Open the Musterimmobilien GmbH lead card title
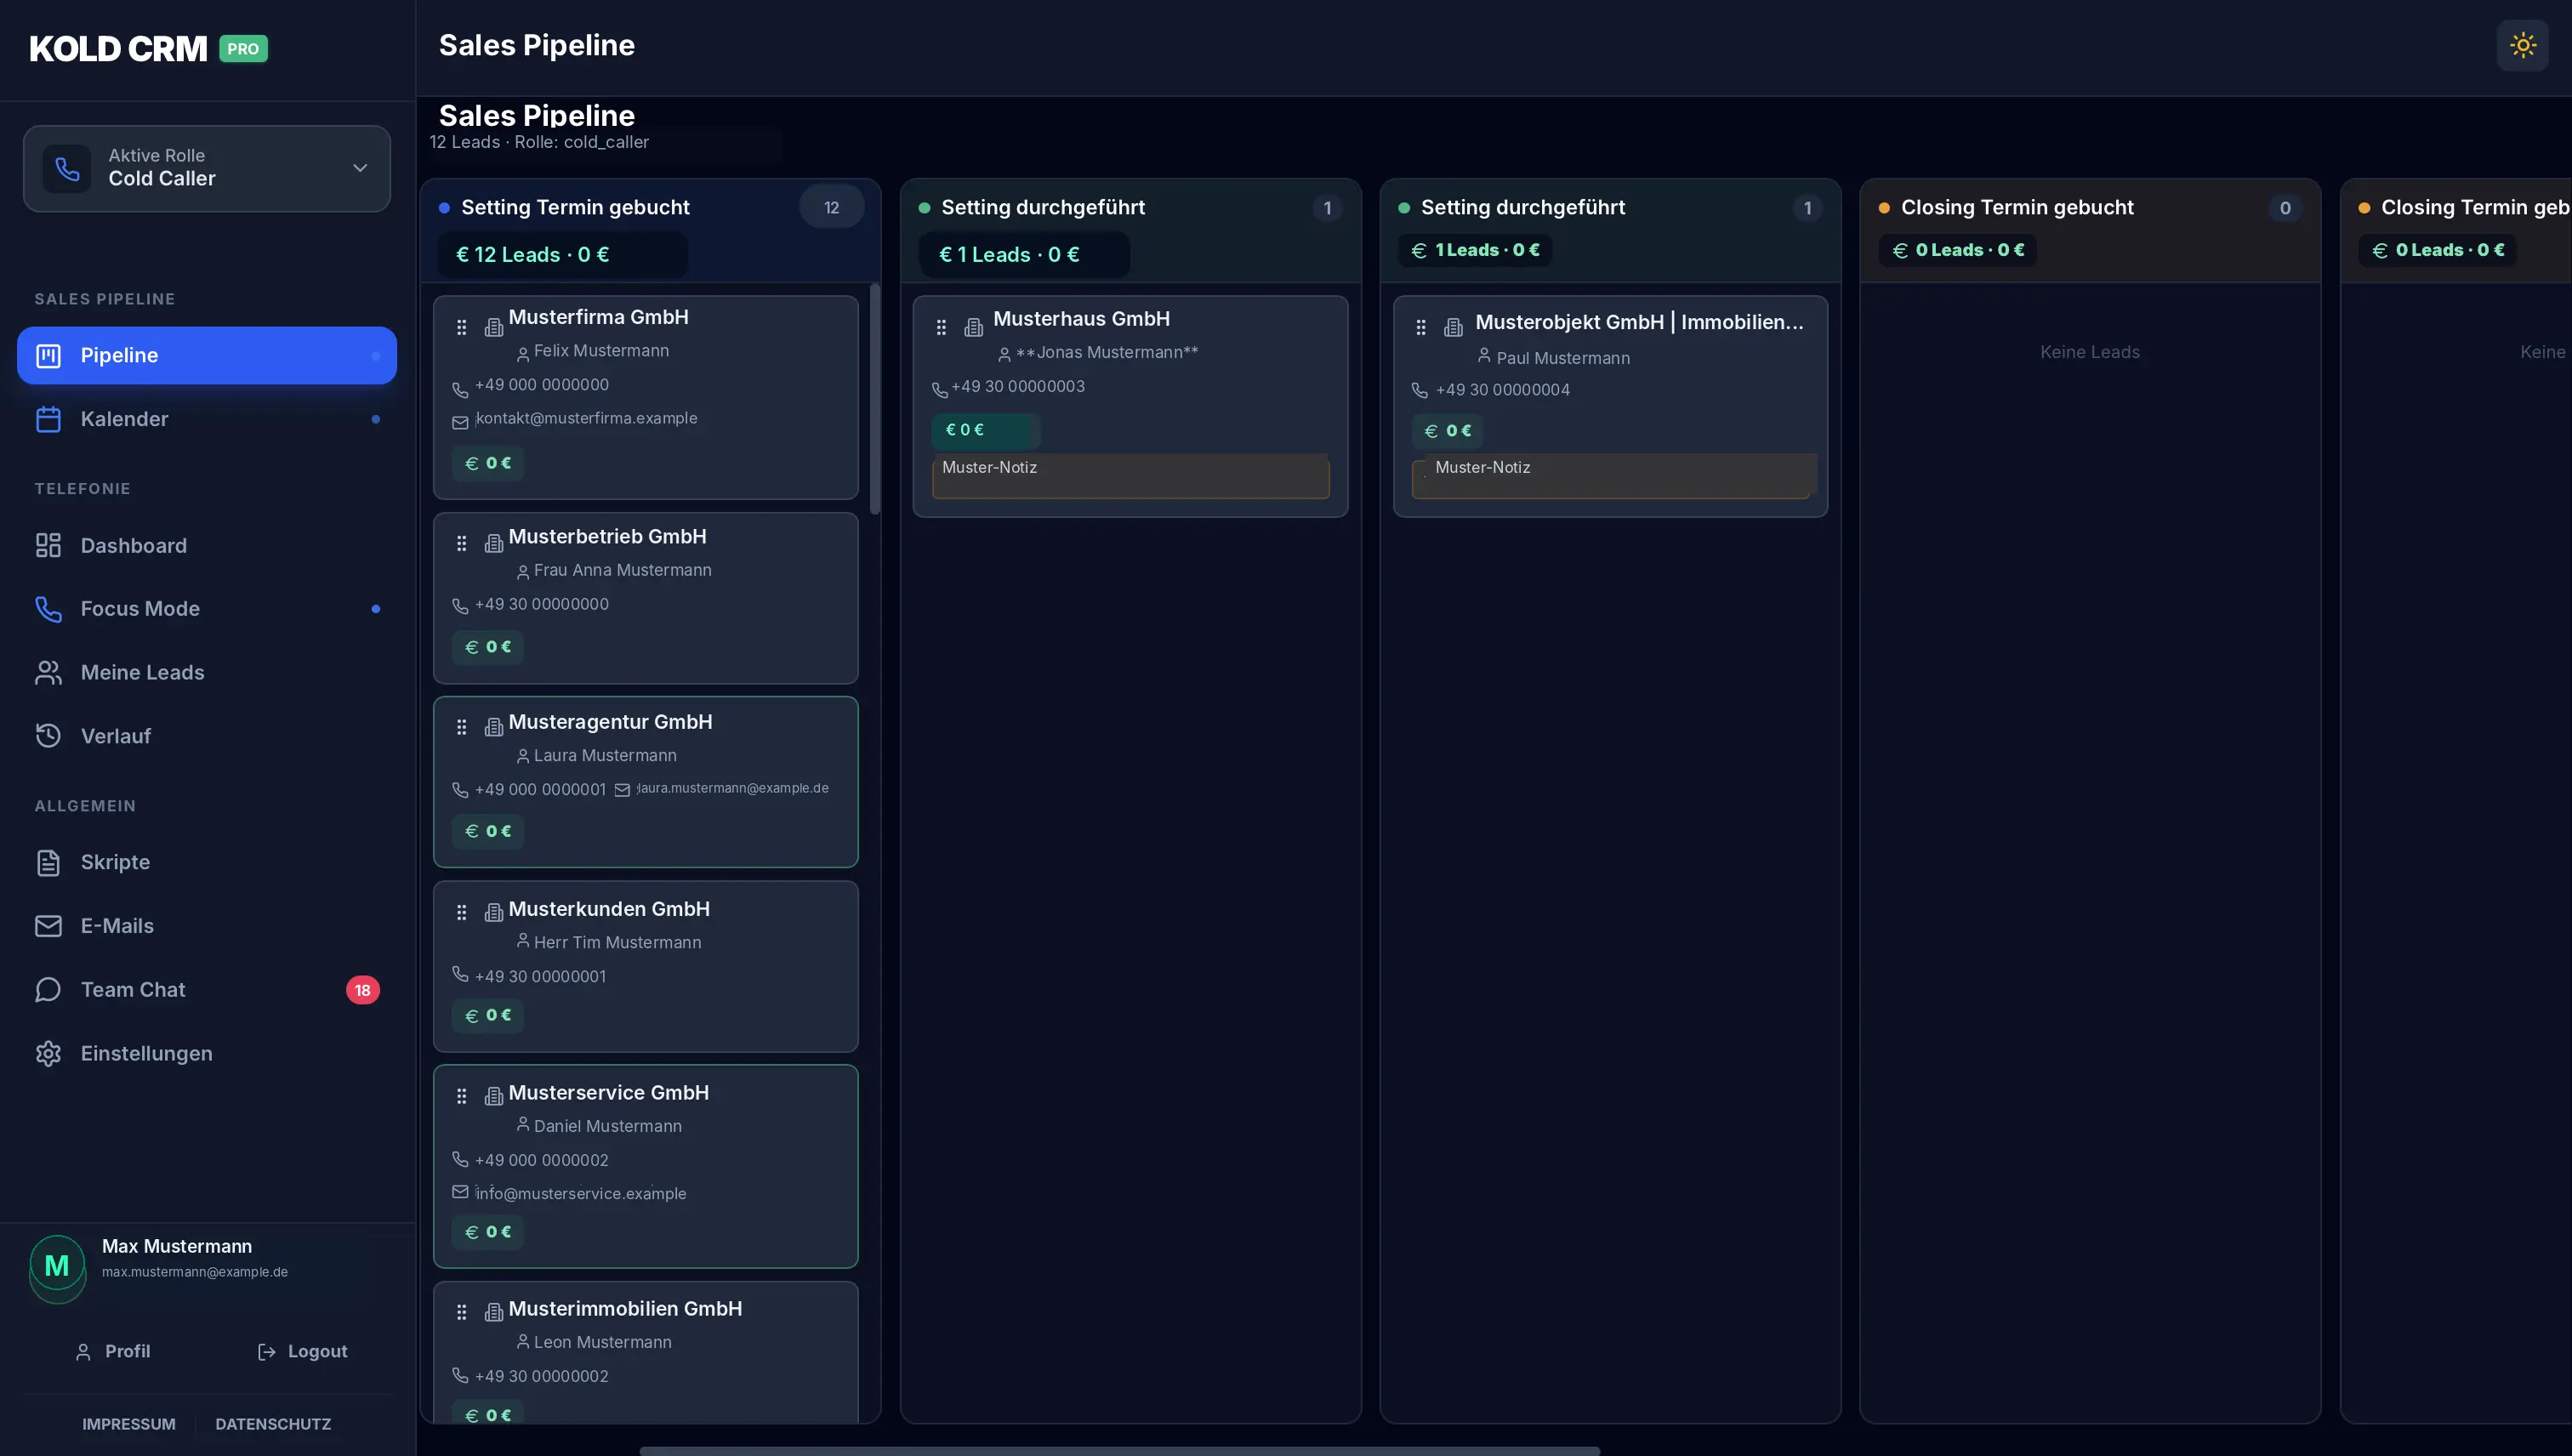Viewport: 2572px width, 1456px height. 625,1309
